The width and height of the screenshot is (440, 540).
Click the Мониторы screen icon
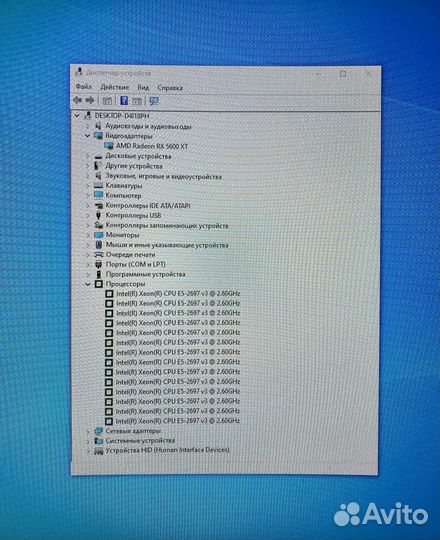pyautogui.click(x=99, y=235)
